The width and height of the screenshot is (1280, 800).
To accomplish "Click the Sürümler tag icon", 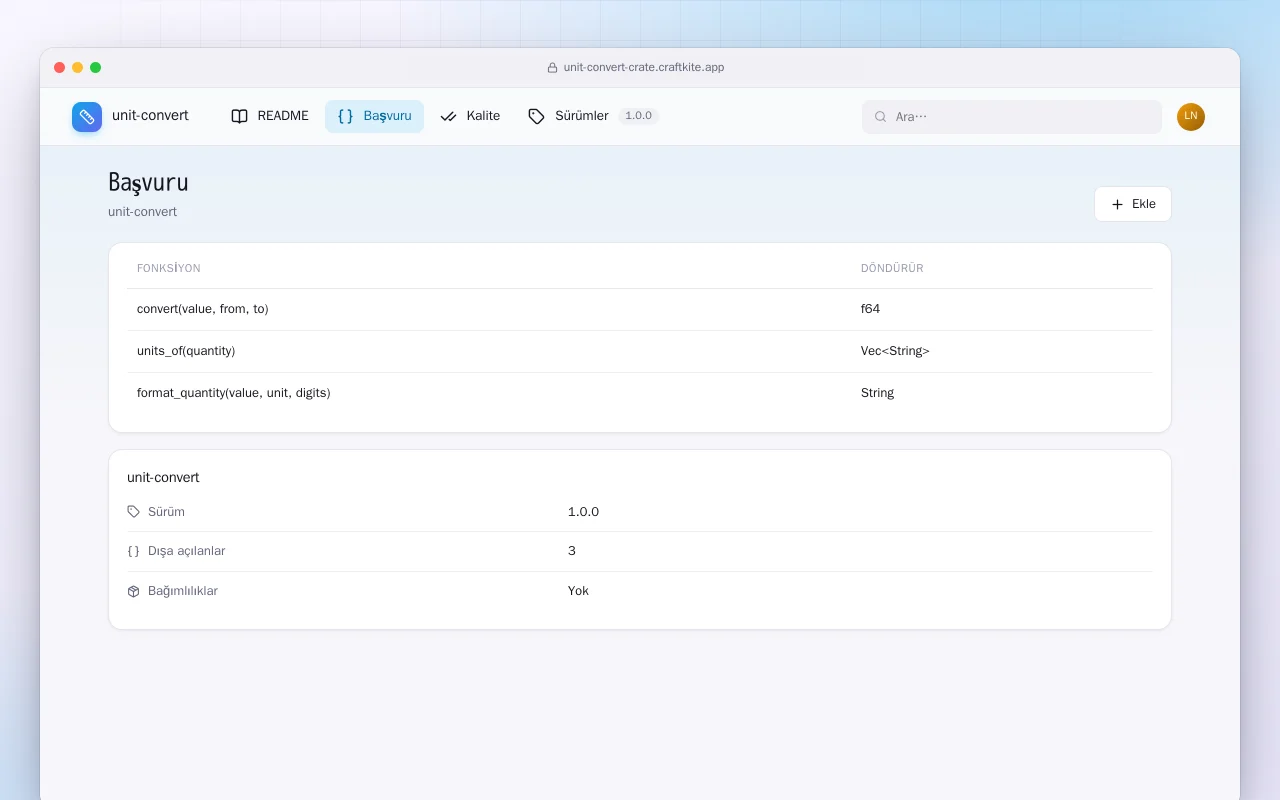I will tap(537, 116).
